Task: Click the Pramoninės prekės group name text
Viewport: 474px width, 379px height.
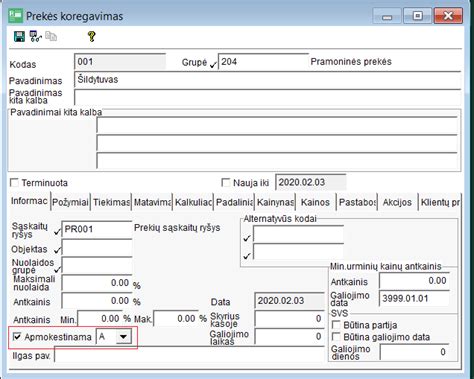Action: [351, 62]
